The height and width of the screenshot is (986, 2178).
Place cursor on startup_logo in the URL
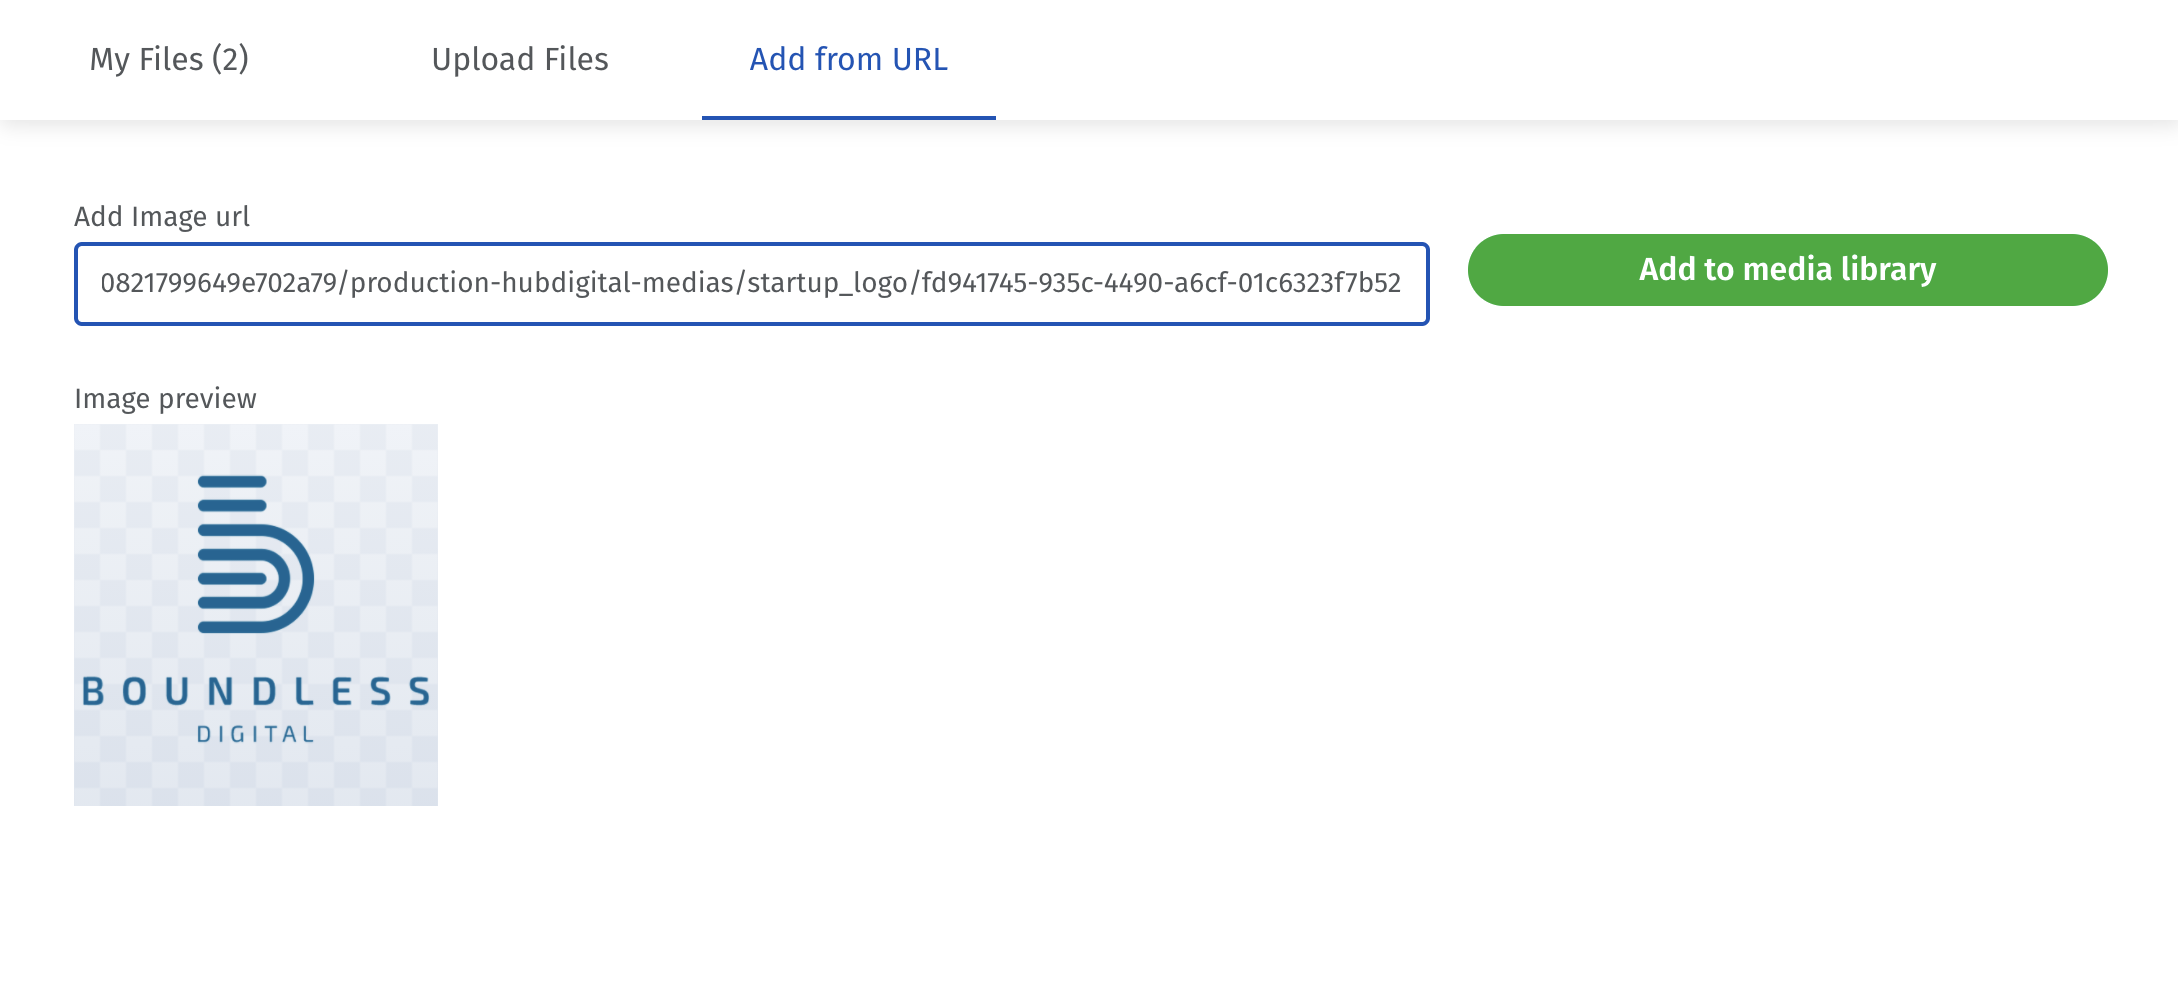(x=827, y=284)
